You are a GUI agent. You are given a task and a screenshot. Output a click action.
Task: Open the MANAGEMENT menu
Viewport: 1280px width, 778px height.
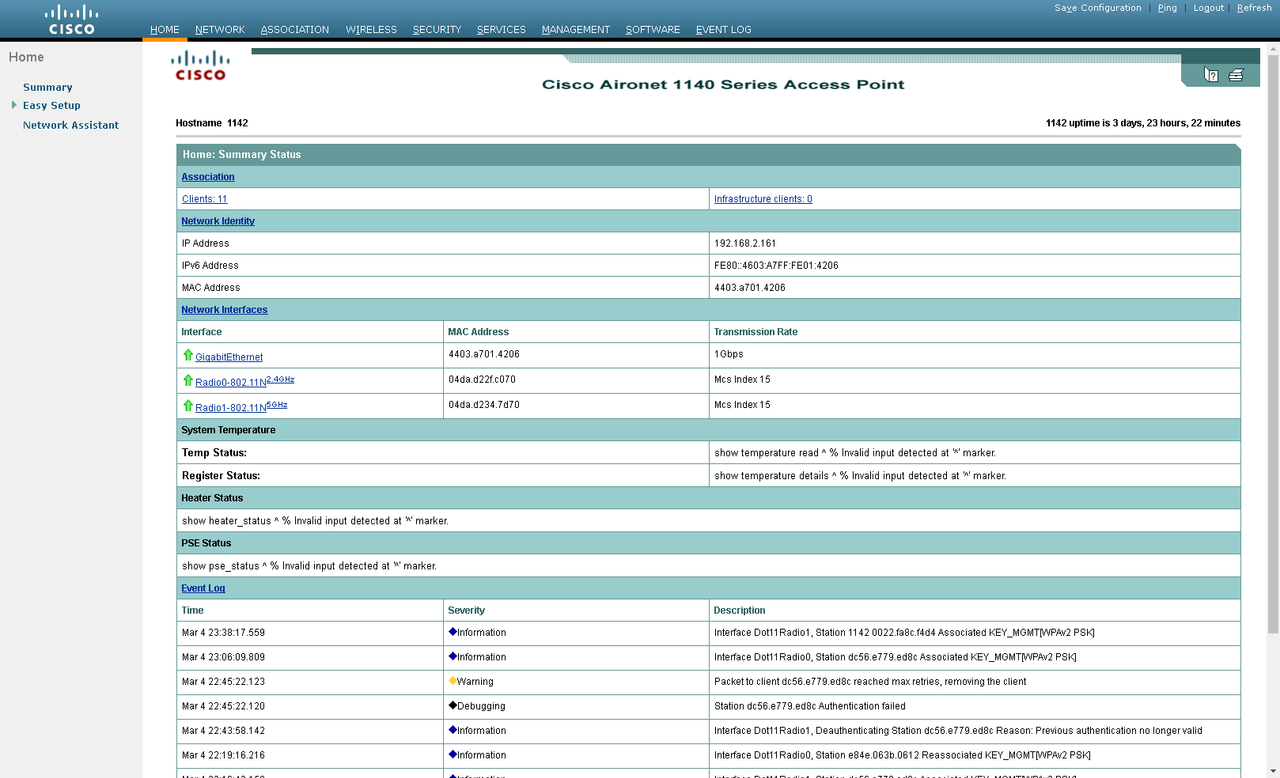point(576,30)
